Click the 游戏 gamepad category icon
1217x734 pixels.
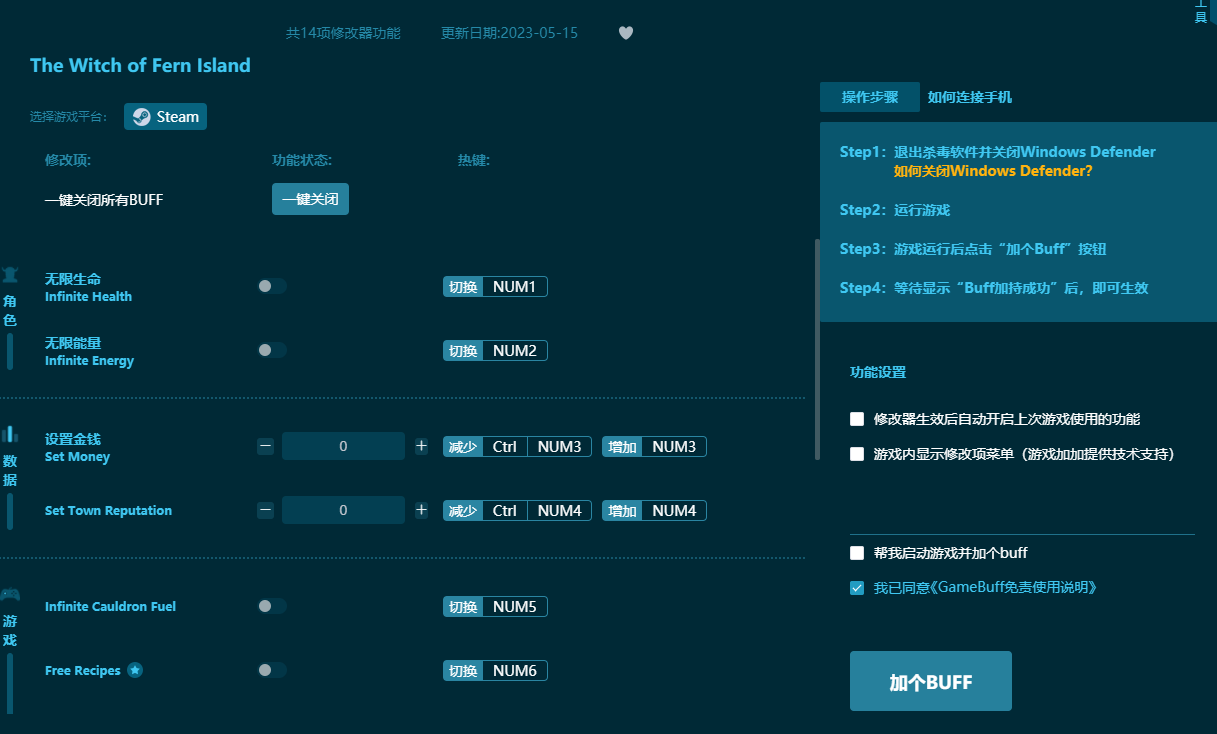(x=10, y=594)
